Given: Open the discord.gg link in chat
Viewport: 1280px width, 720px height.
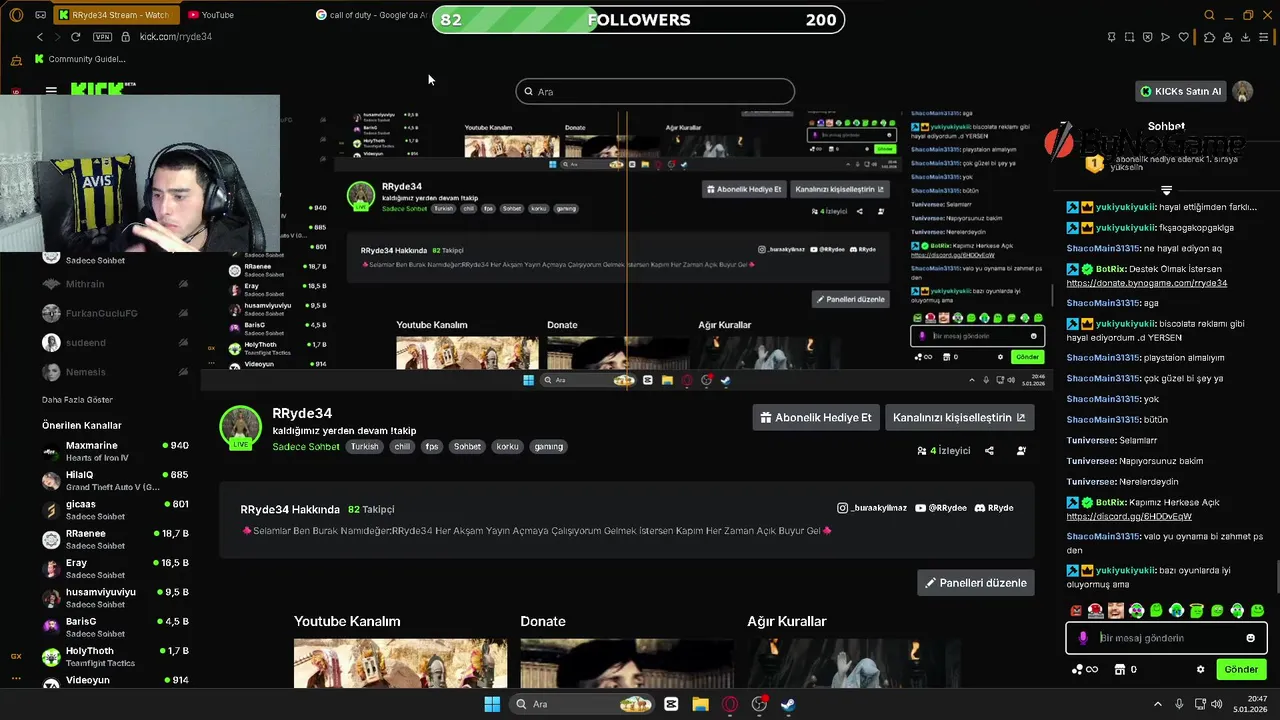Looking at the screenshot, I should tap(1129, 517).
